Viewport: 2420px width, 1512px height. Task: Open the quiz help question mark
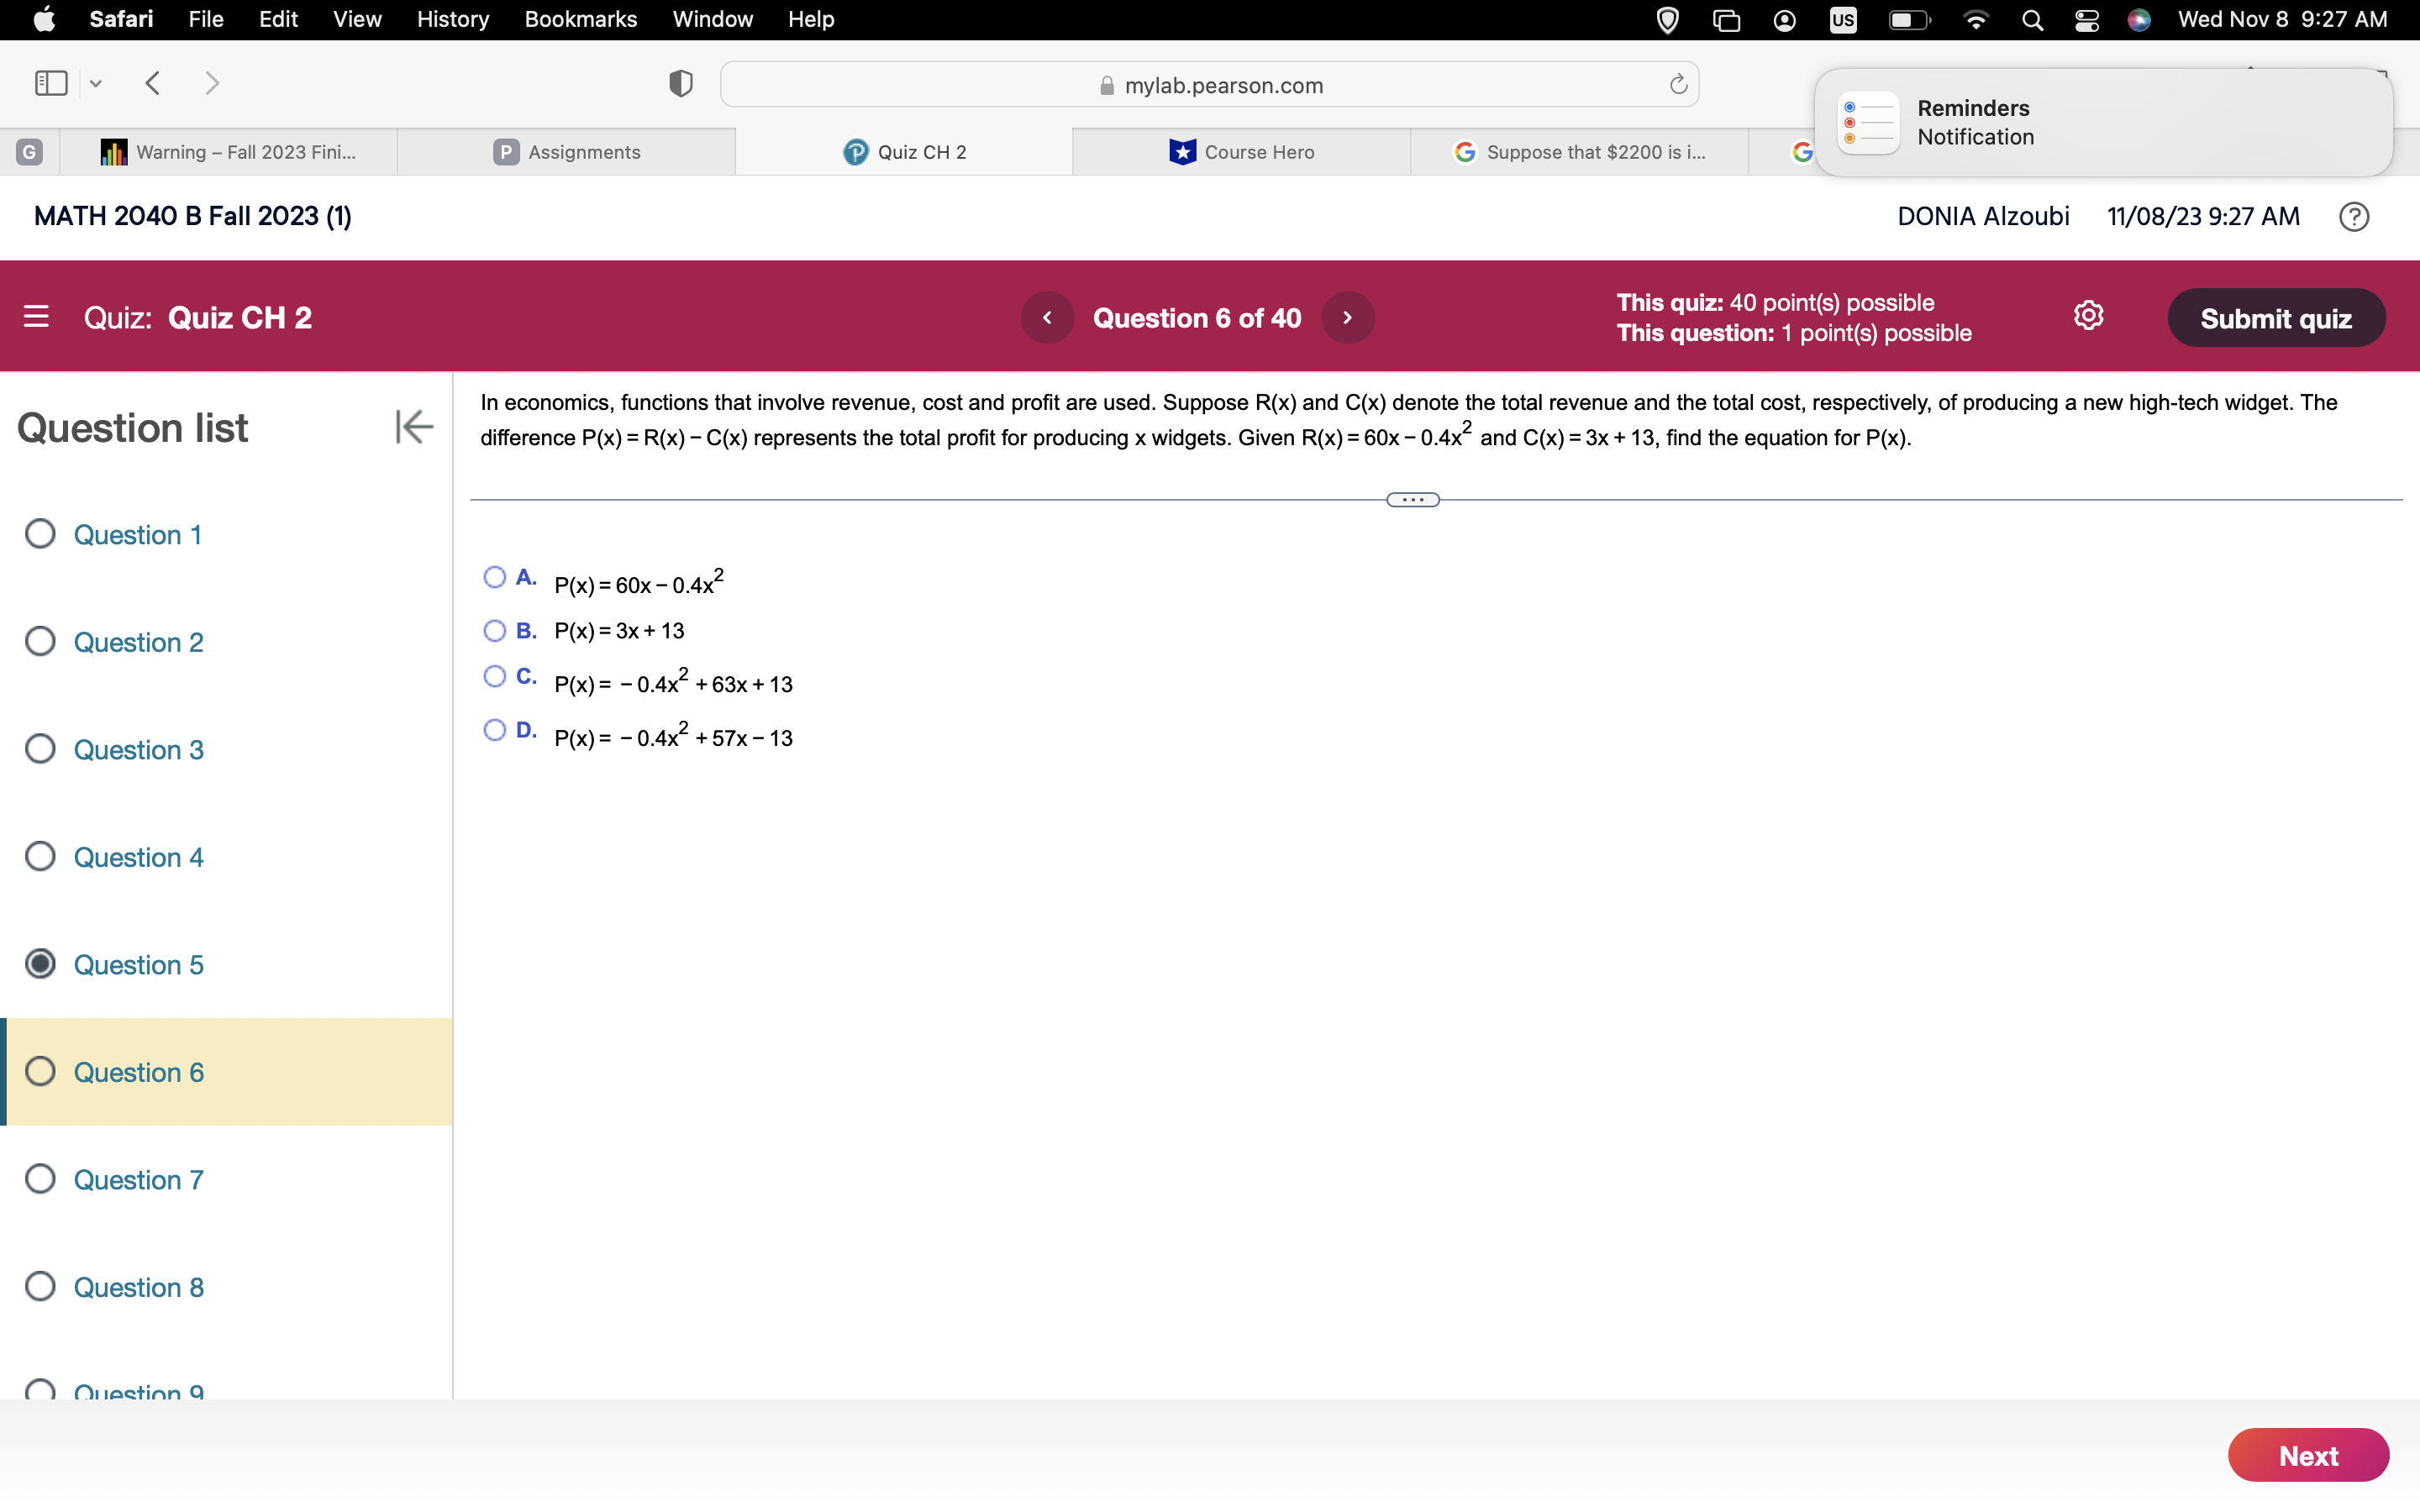click(2353, 216)
